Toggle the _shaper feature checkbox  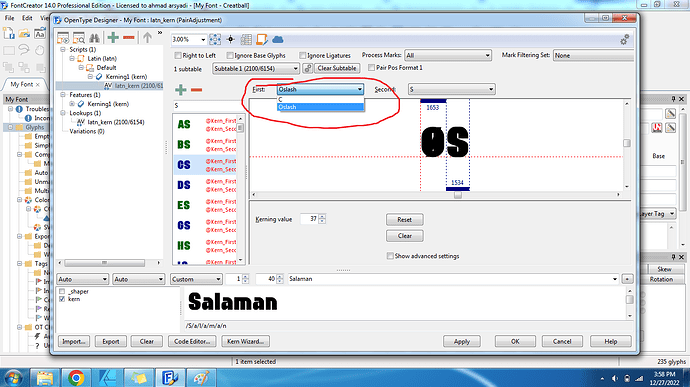[62, 291]
